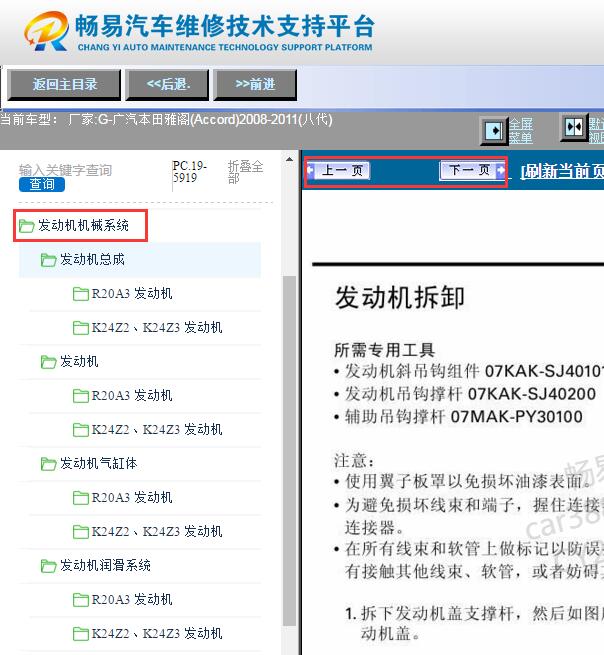Viewport: 604px width, 655px height.
Task: Select the 发动机总成 tree item
Action: [x=92, y=259]
